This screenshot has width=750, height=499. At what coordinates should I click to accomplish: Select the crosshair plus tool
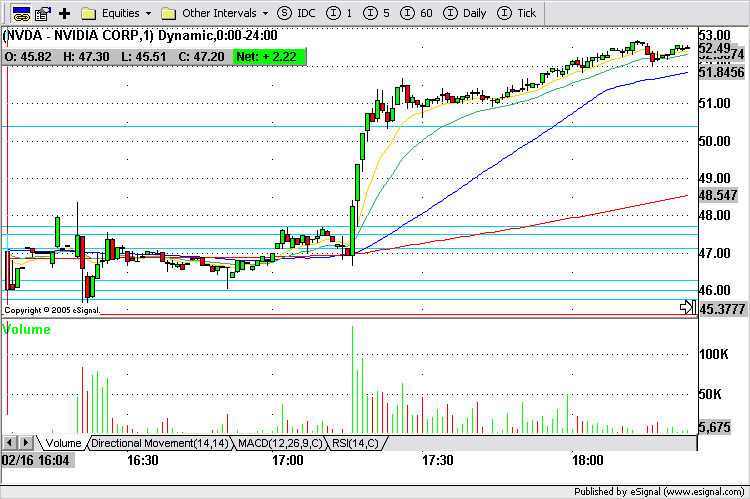pos(64,13)
